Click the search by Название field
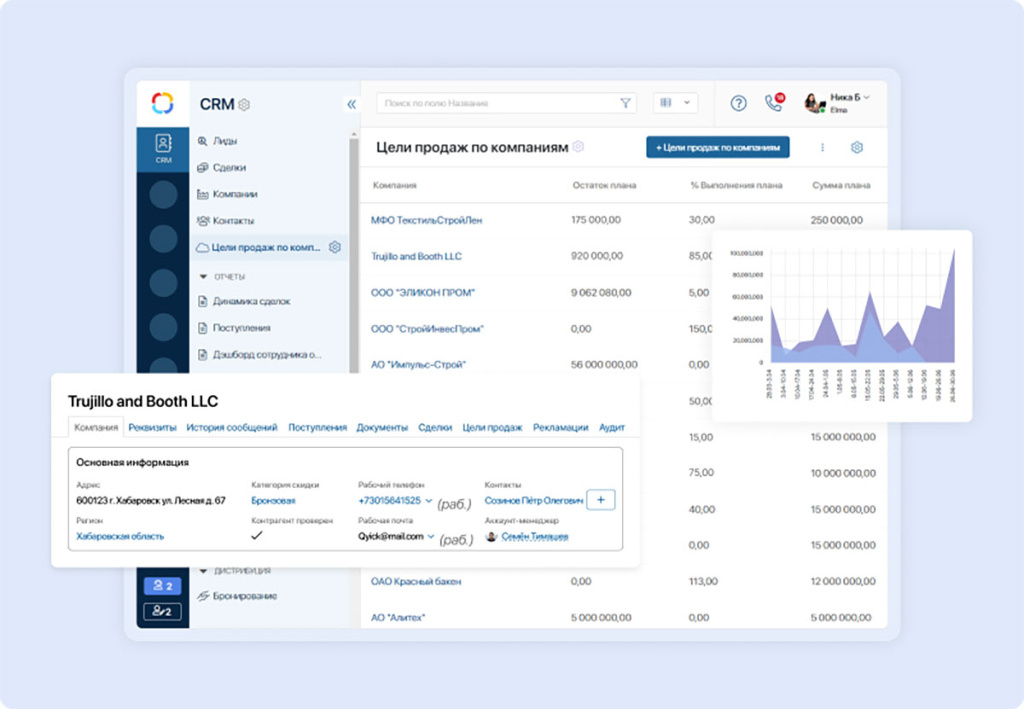1024x709 pixels. click(x=495, y=103)
